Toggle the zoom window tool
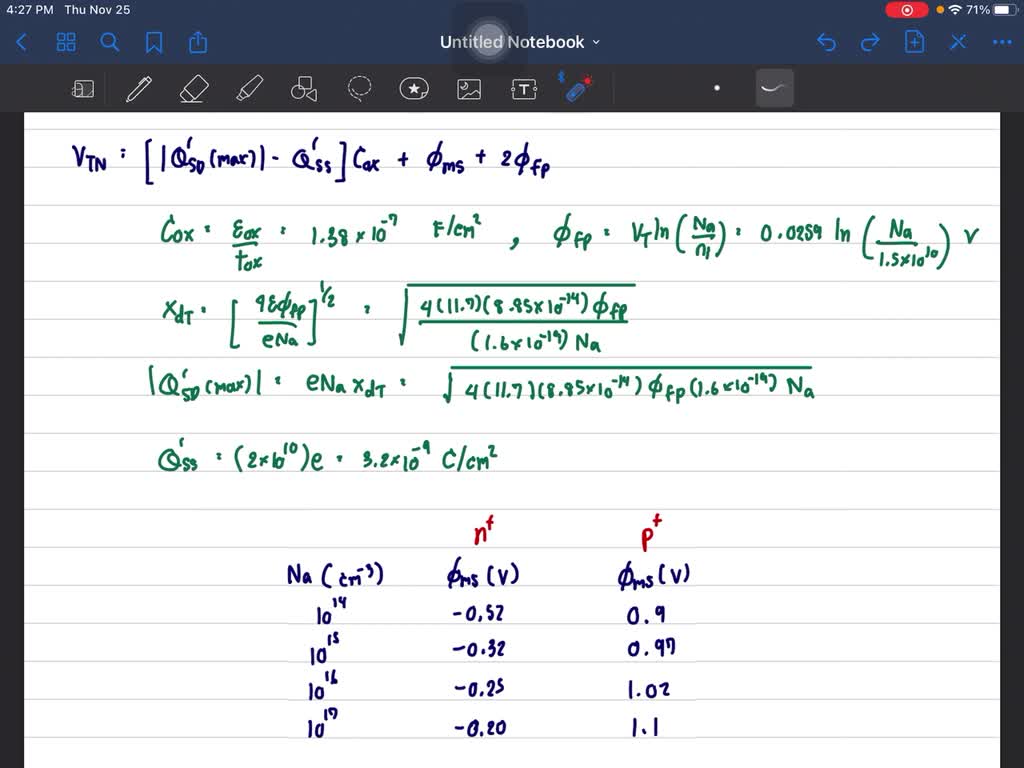This screenshot has height=768, width=1024. tap(83, 89)
